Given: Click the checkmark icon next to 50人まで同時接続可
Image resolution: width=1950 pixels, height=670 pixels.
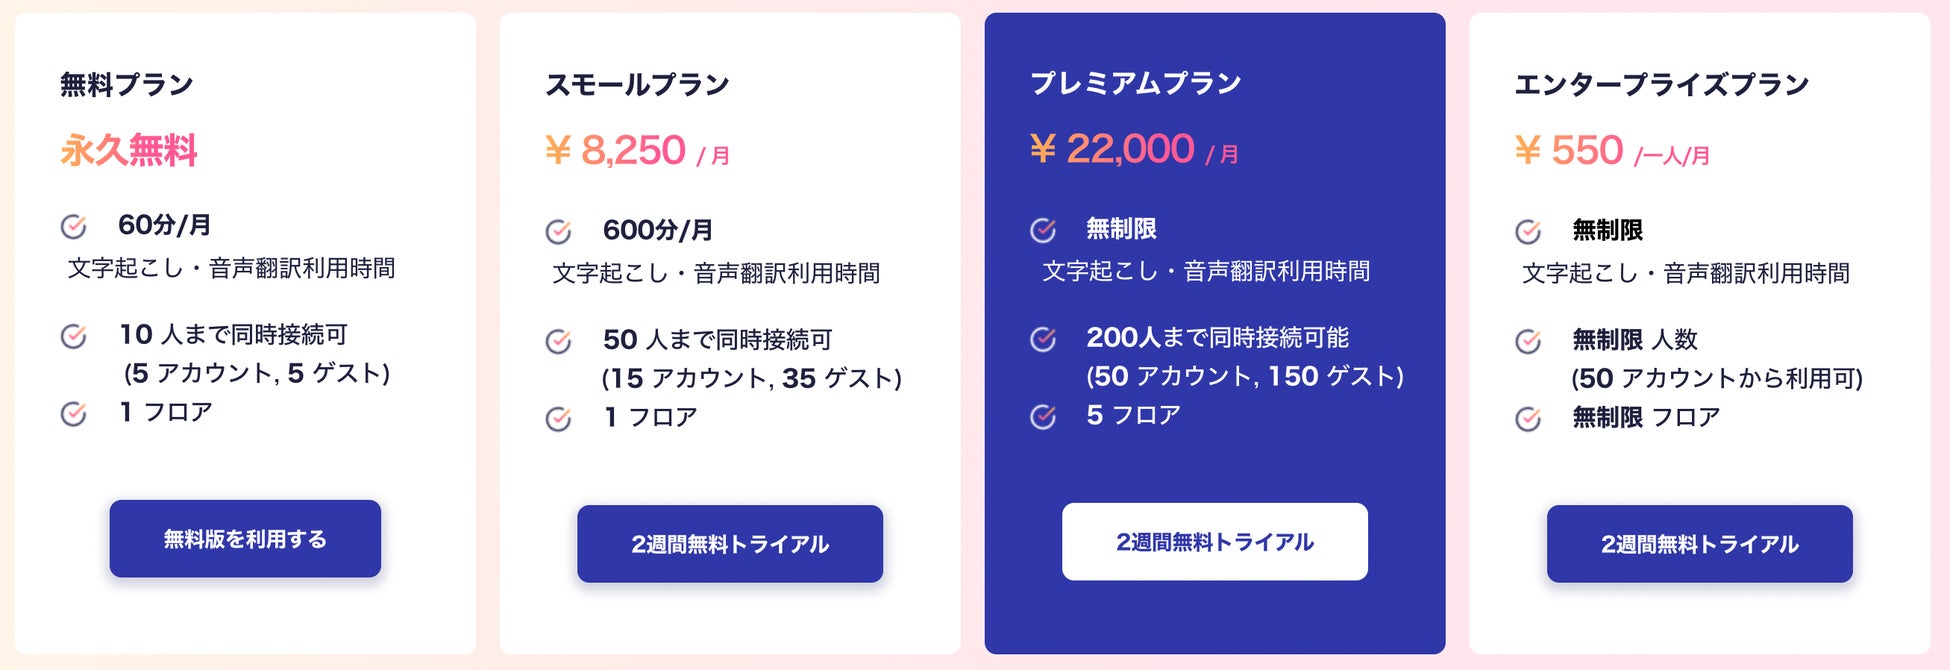Looking at the screenshot, I should pyautogui.click(x=559, y=341).
